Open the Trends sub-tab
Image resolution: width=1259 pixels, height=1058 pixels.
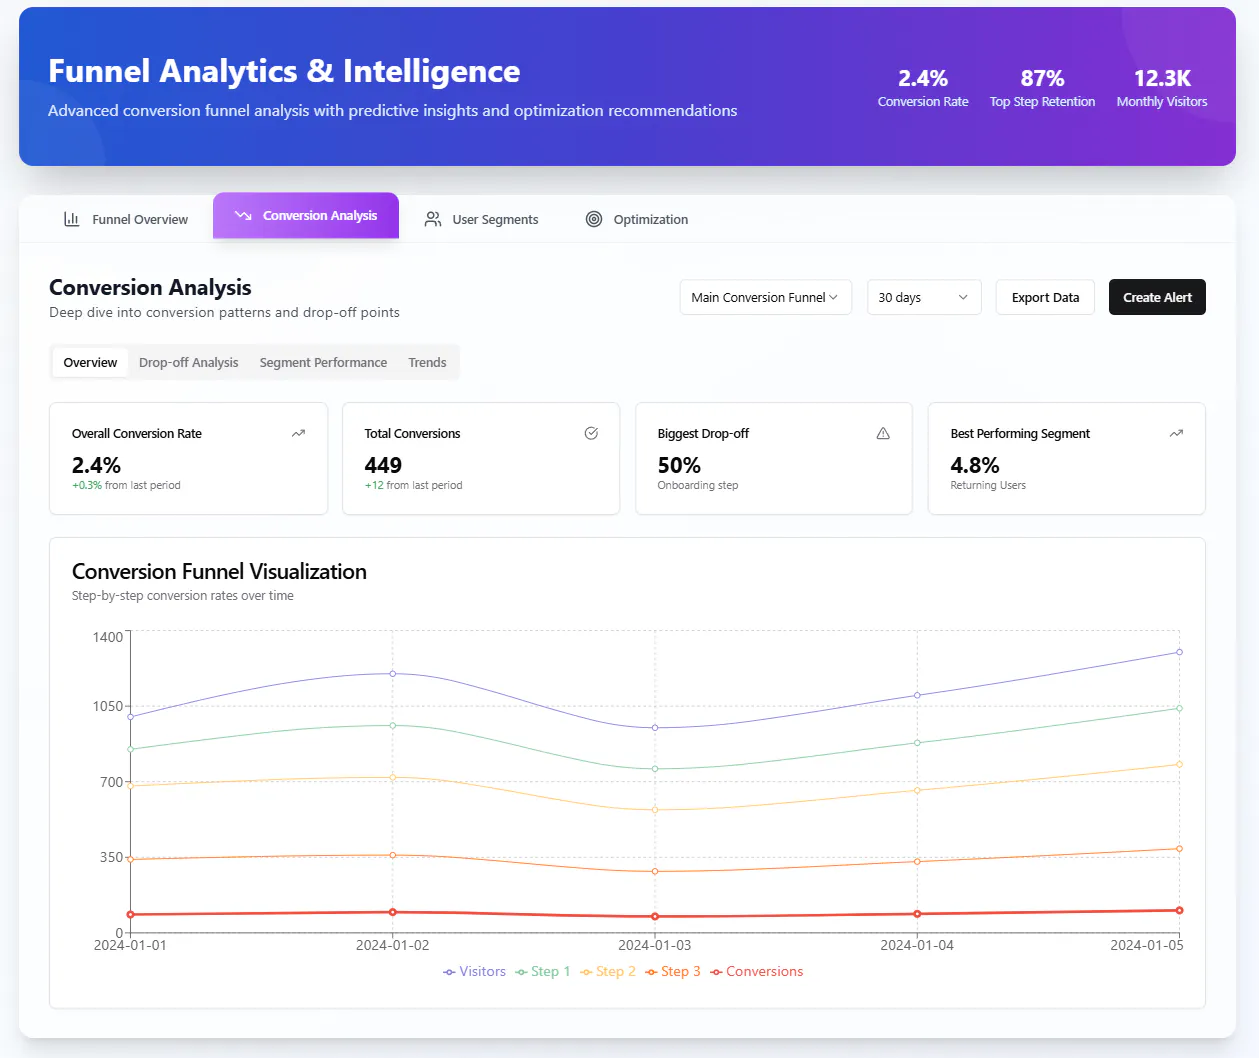[427, 362]
